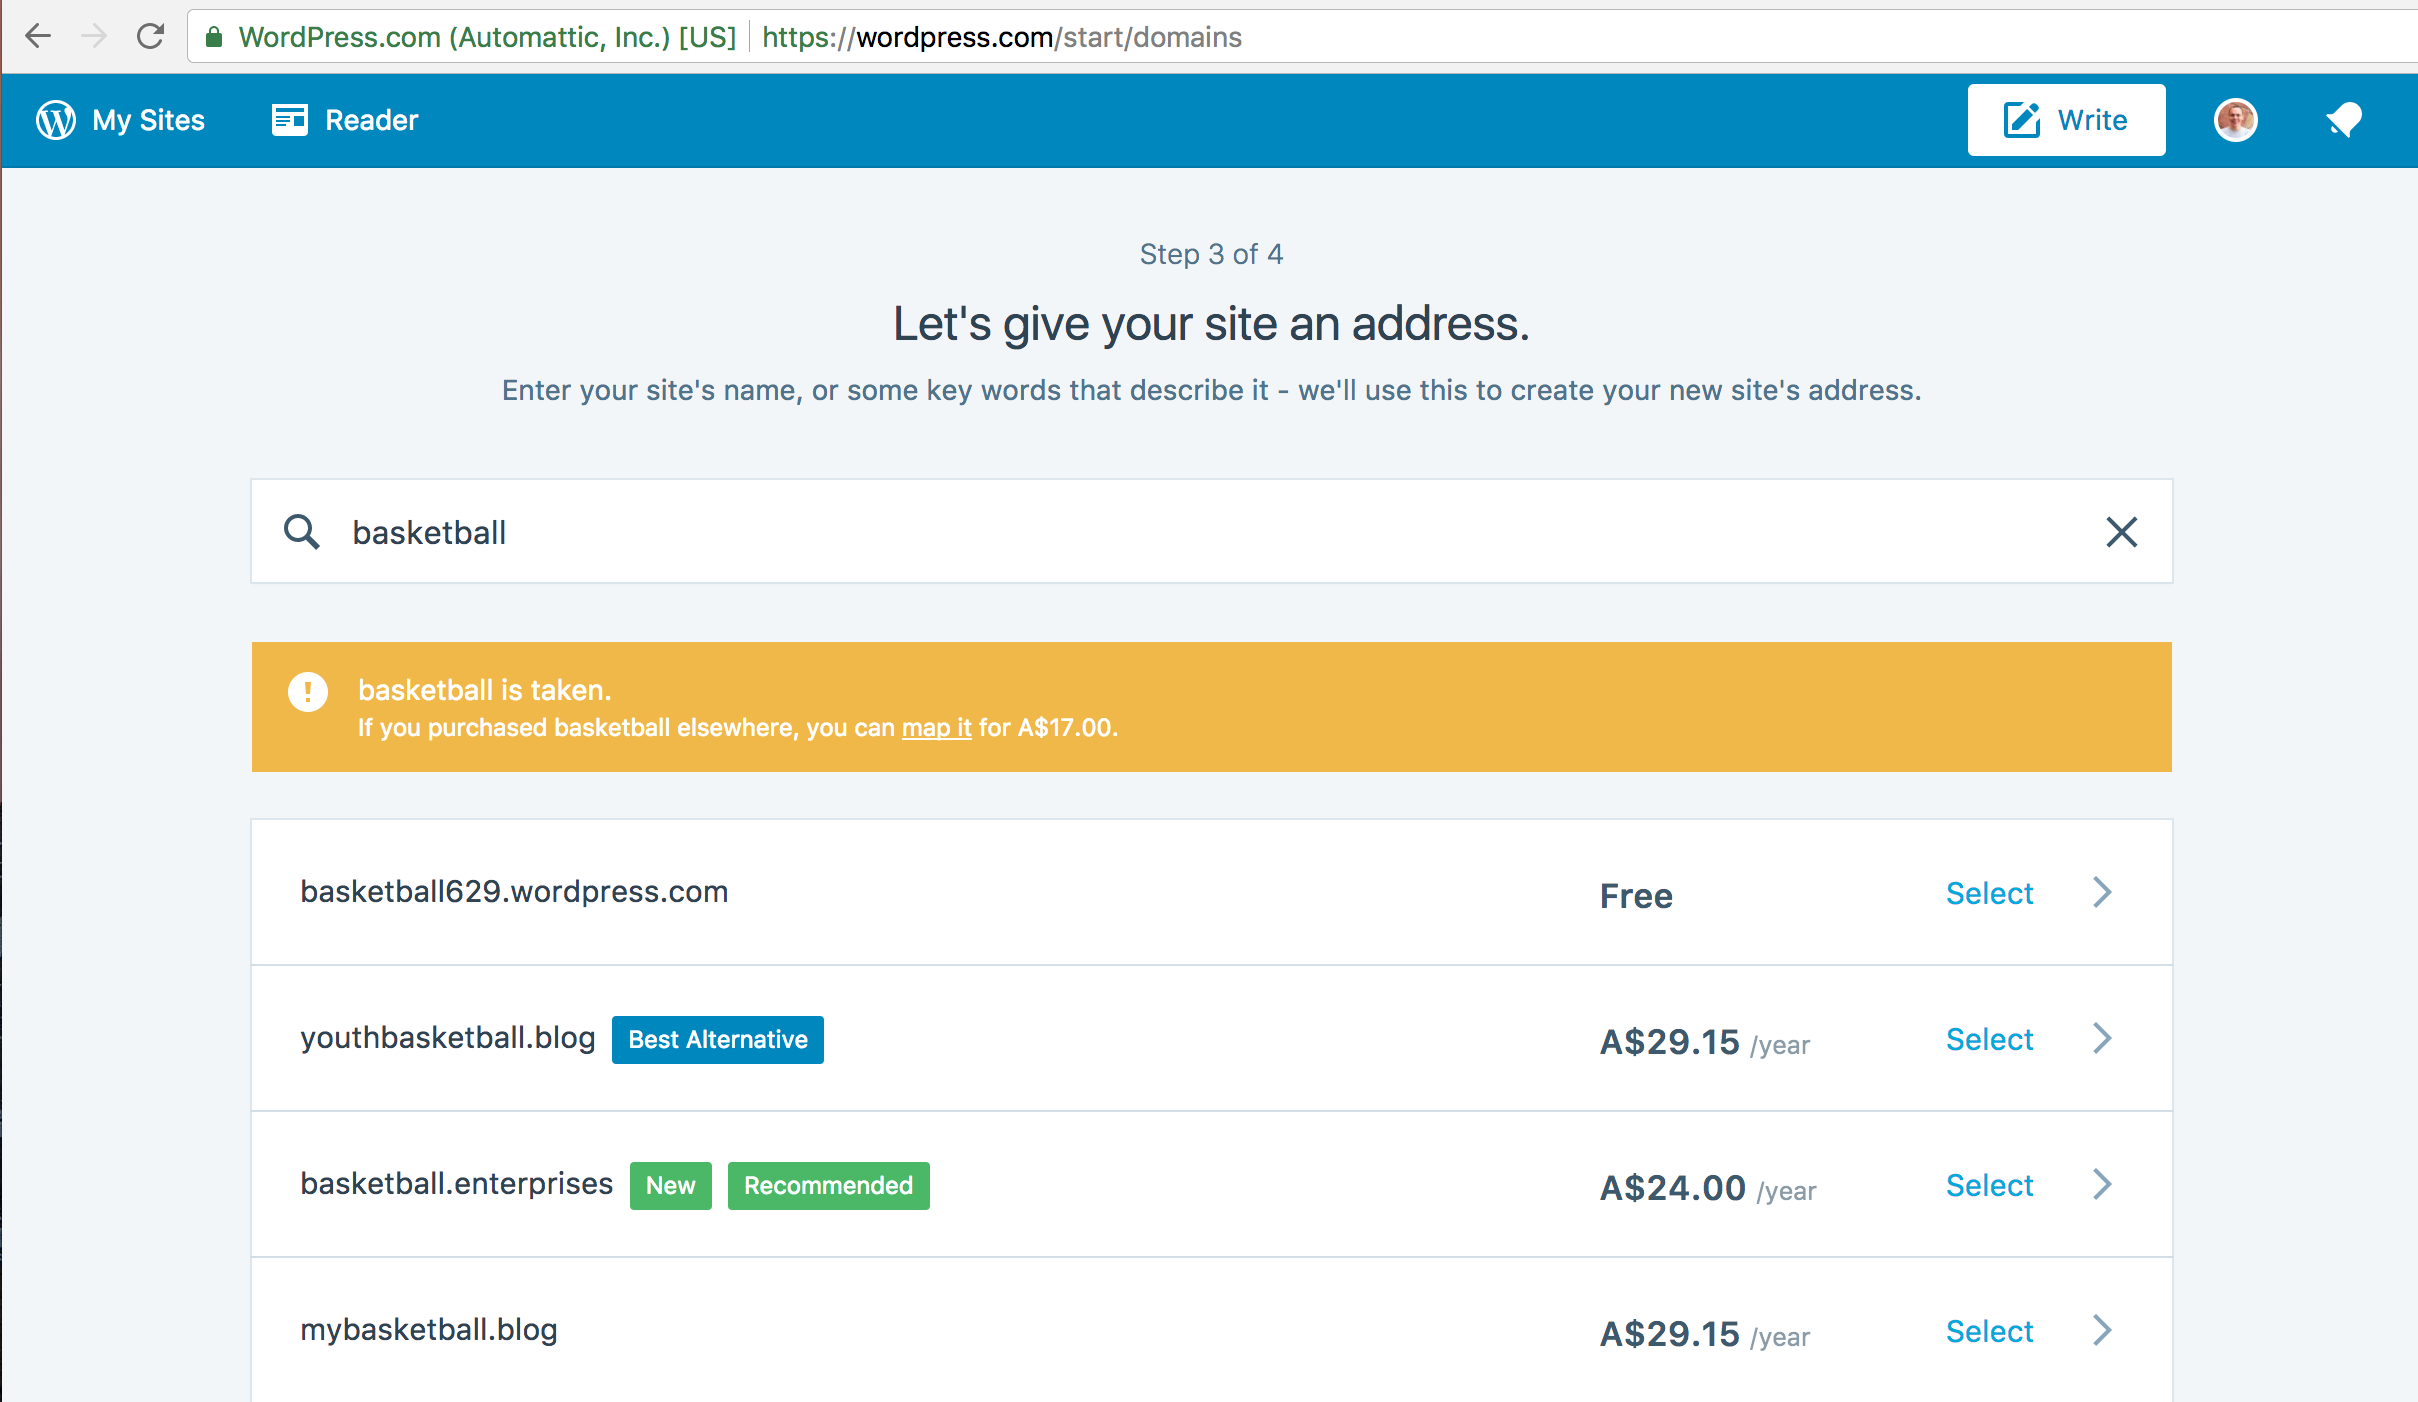Follow the 'map it' link
2418x1402 pixels.
point(936,728)
